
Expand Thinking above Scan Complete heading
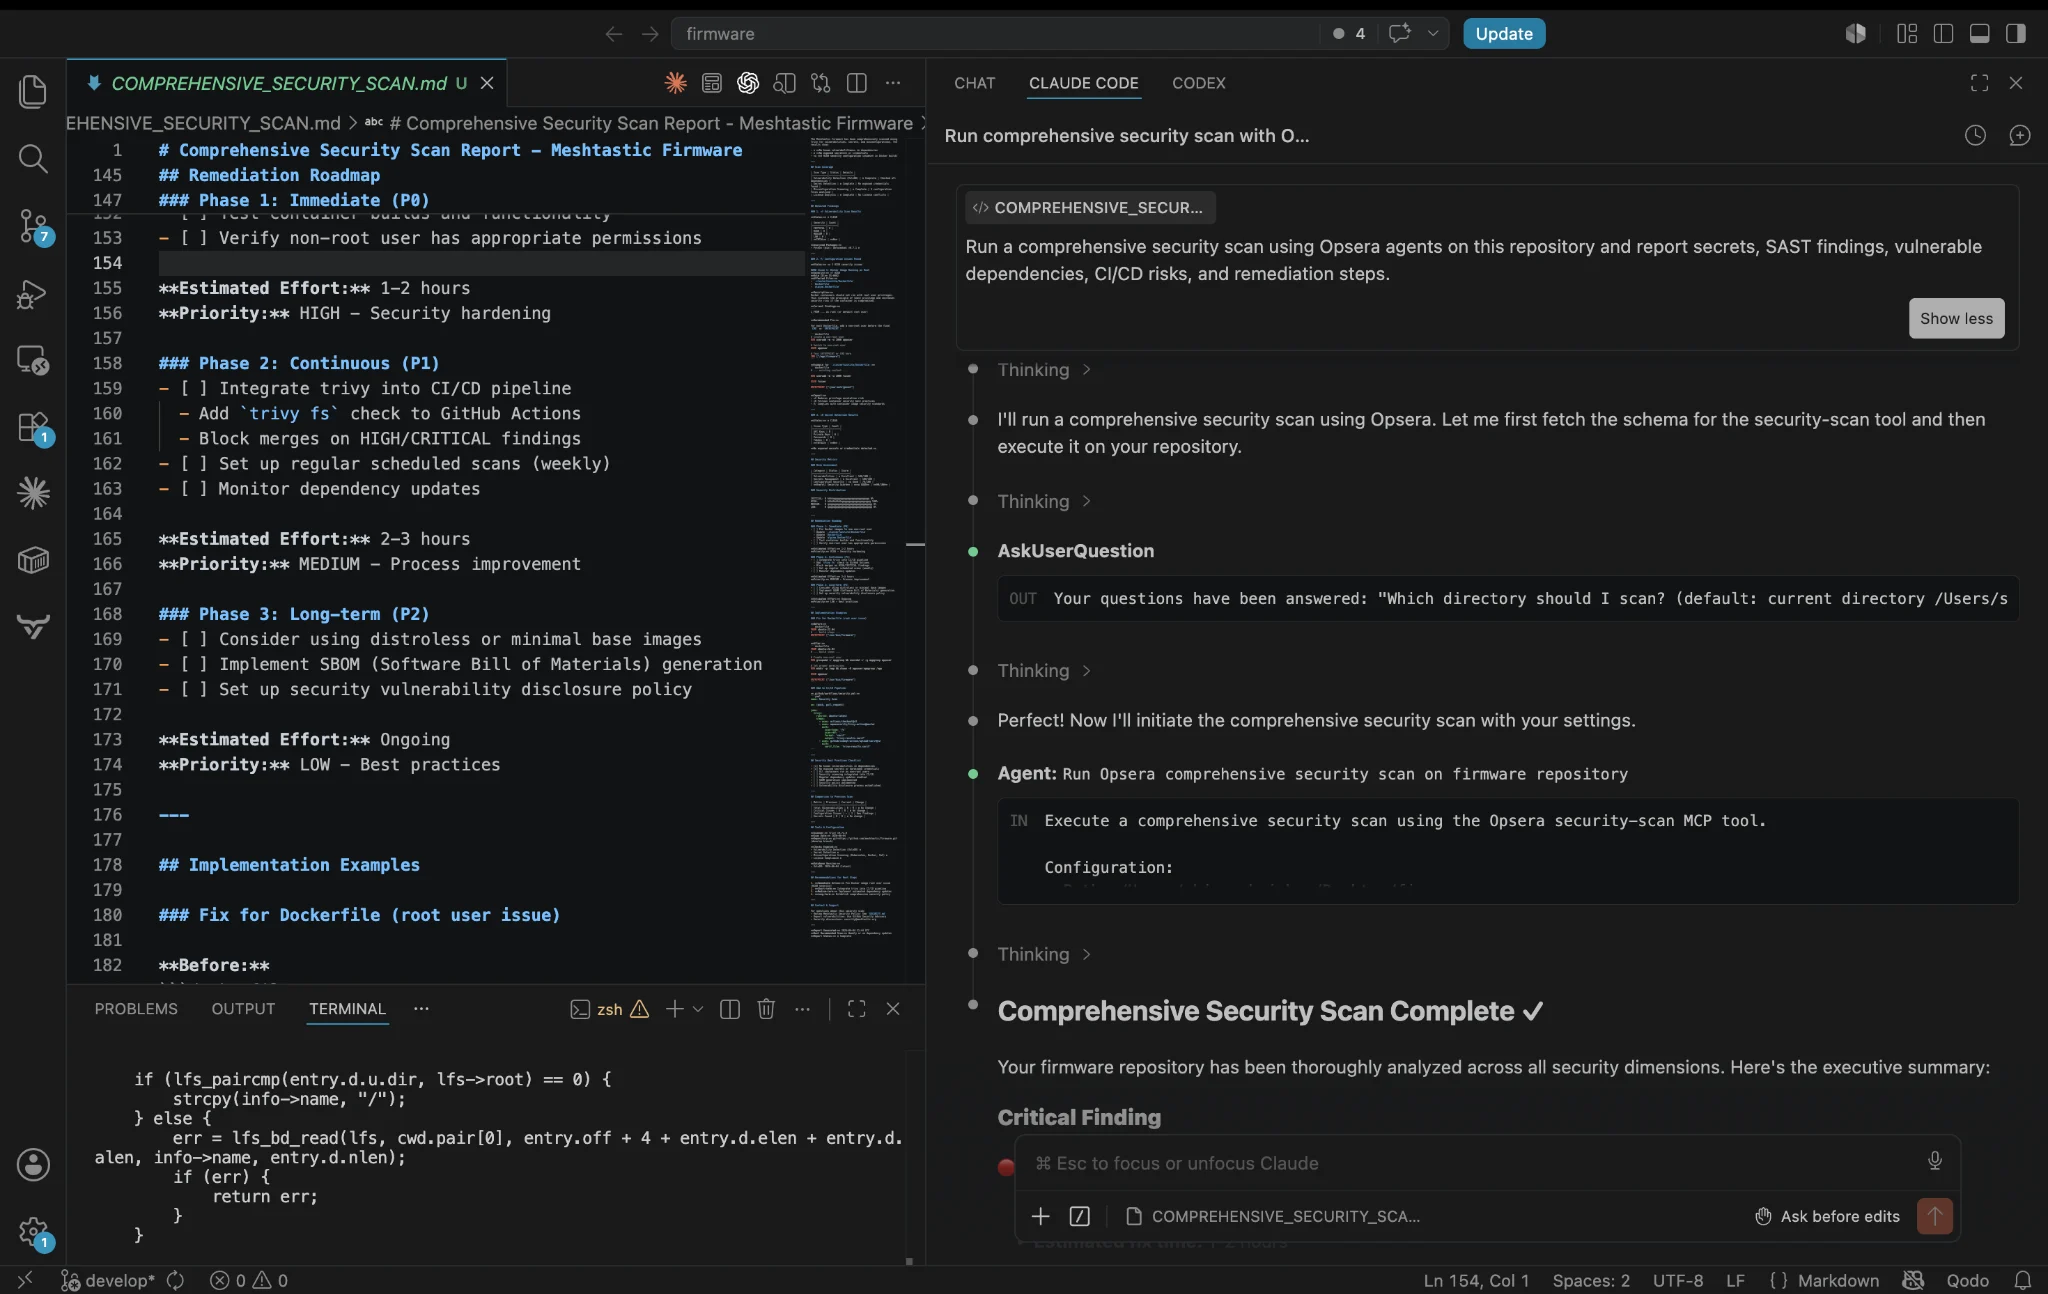pos(1043,954)
